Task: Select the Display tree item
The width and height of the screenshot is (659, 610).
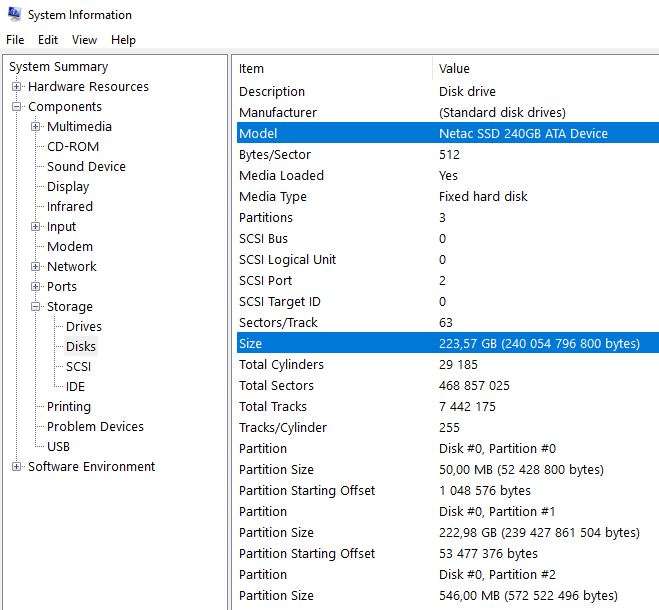Action: pyautogui.click(x=68, y=187)
